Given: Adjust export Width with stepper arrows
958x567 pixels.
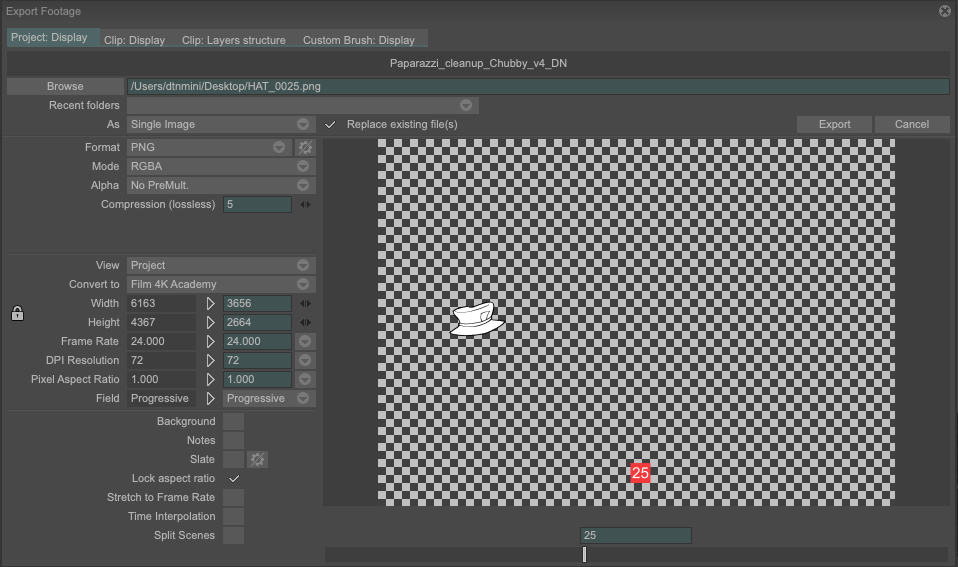Looking at the screenshot, I should click(305, 304).
